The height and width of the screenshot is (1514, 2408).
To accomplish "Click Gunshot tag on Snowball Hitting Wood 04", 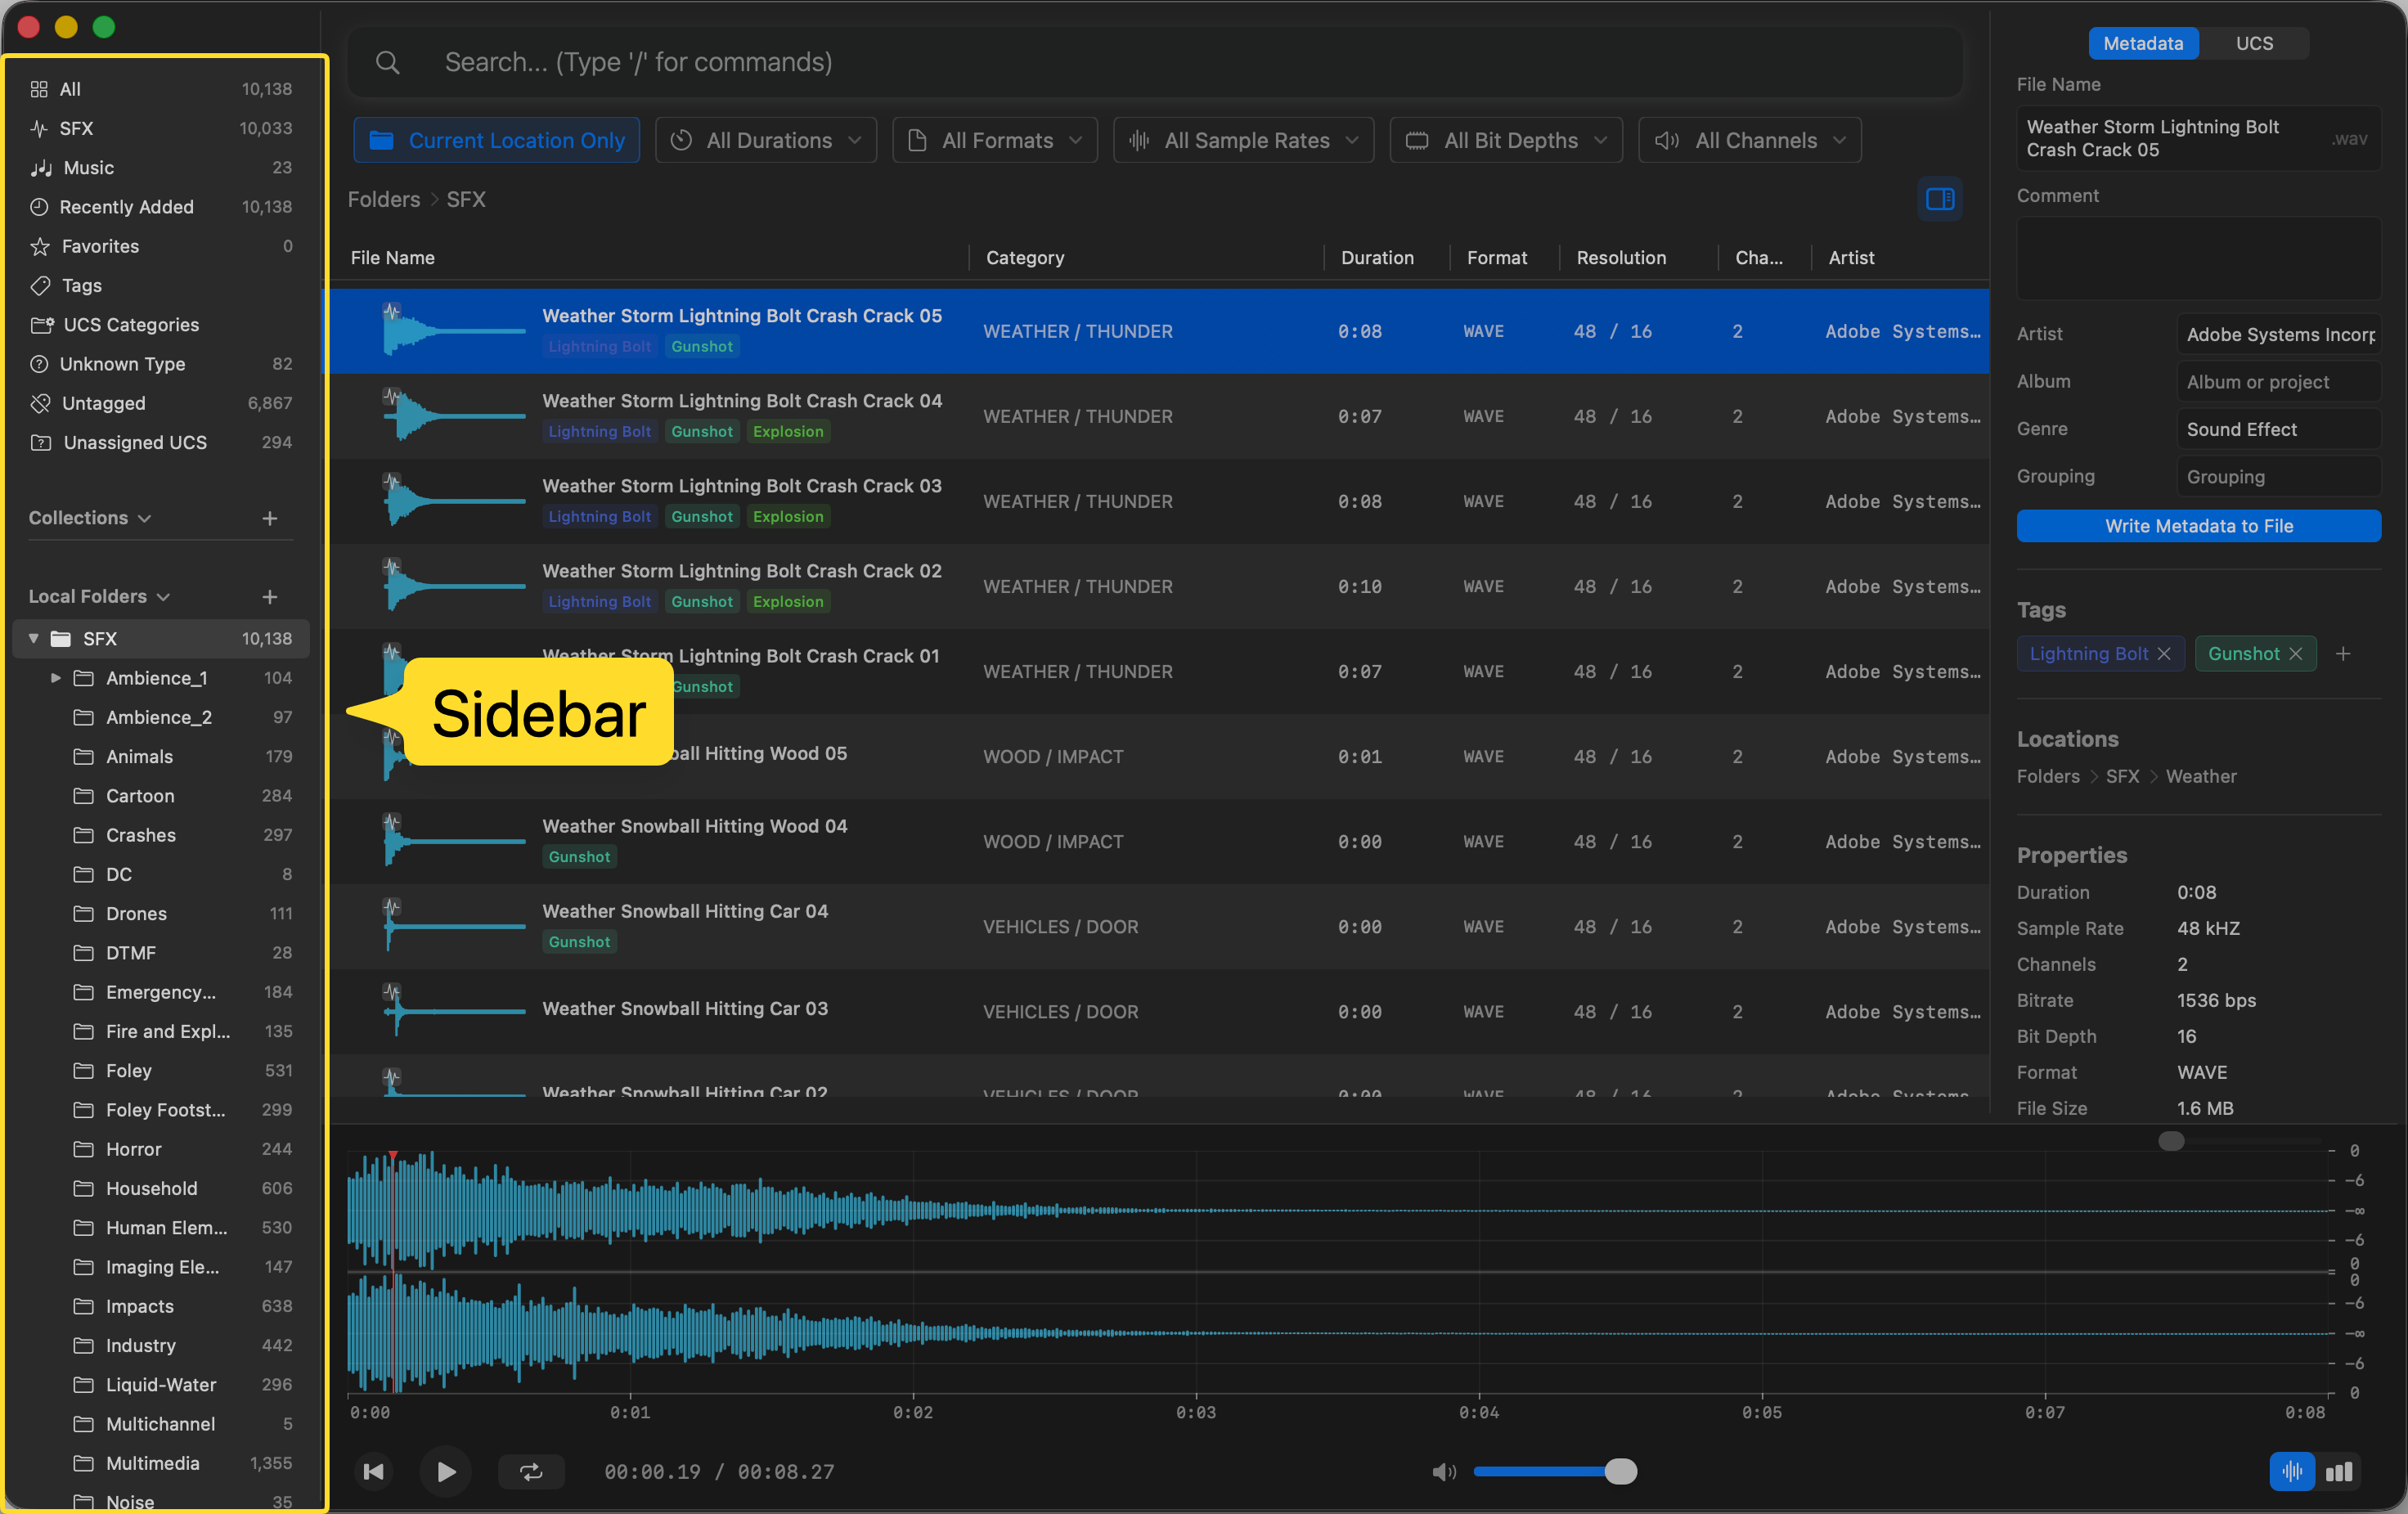I will point(579,856).
